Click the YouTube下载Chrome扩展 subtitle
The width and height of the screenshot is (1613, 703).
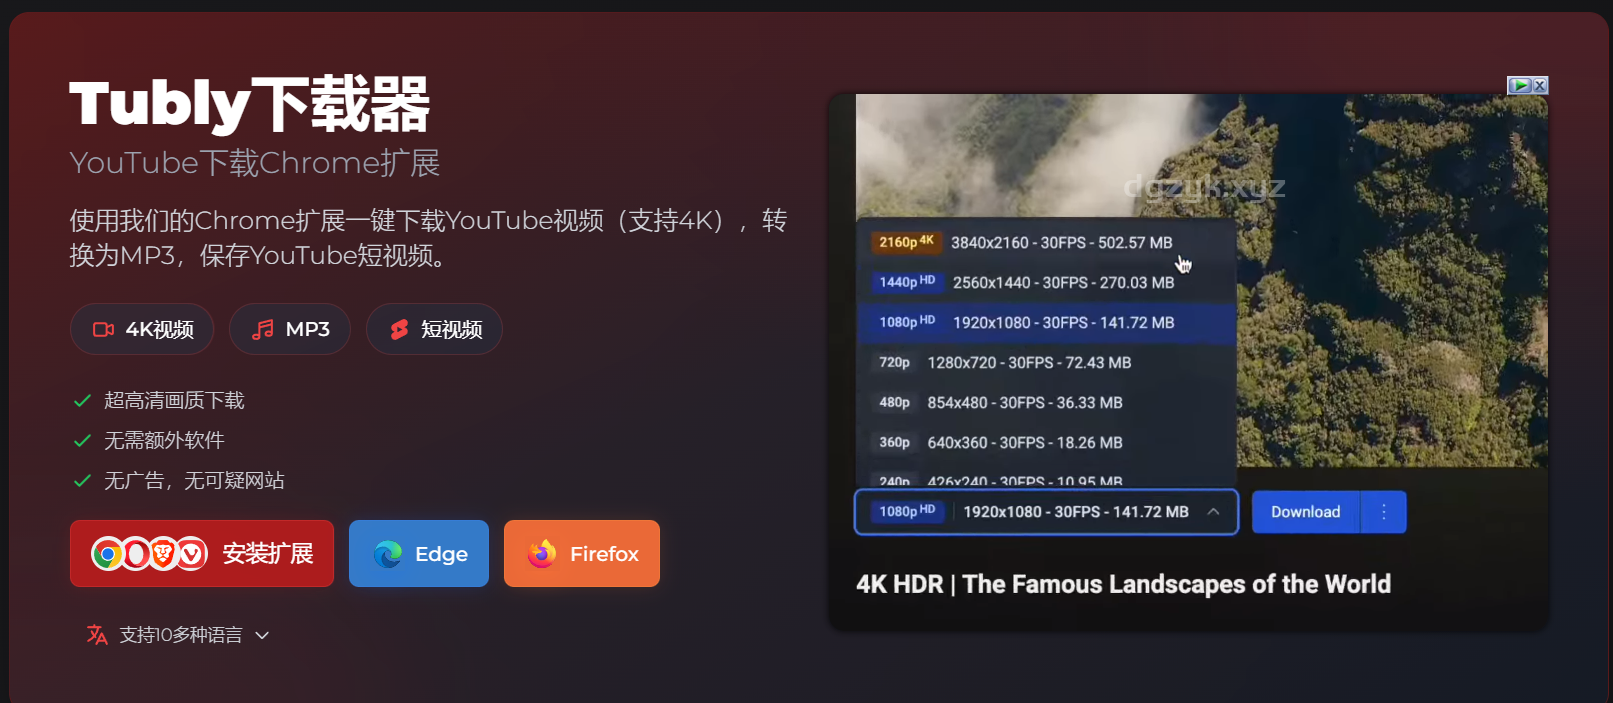tap(255, 163)
